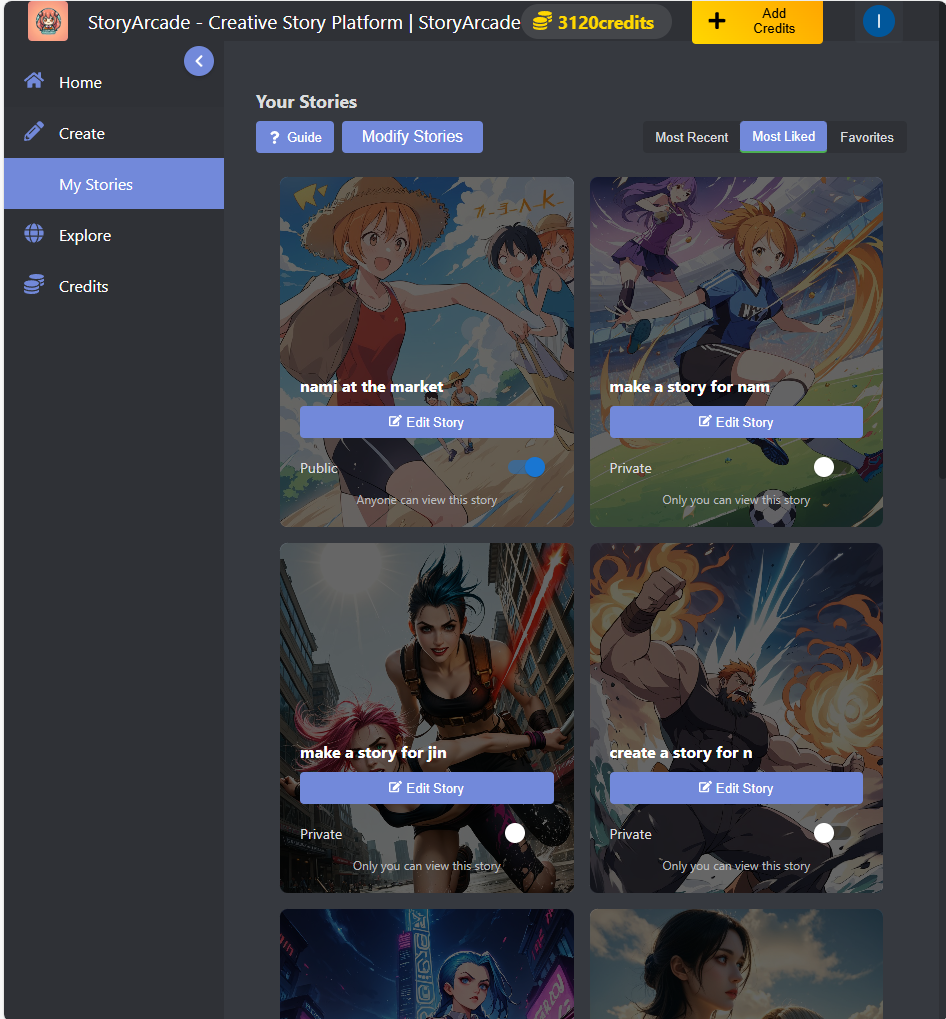This screenshot has height=1019, width=946.
Task: Click the StoryArcade logo avatar
Action: click(x=47, y=21)
